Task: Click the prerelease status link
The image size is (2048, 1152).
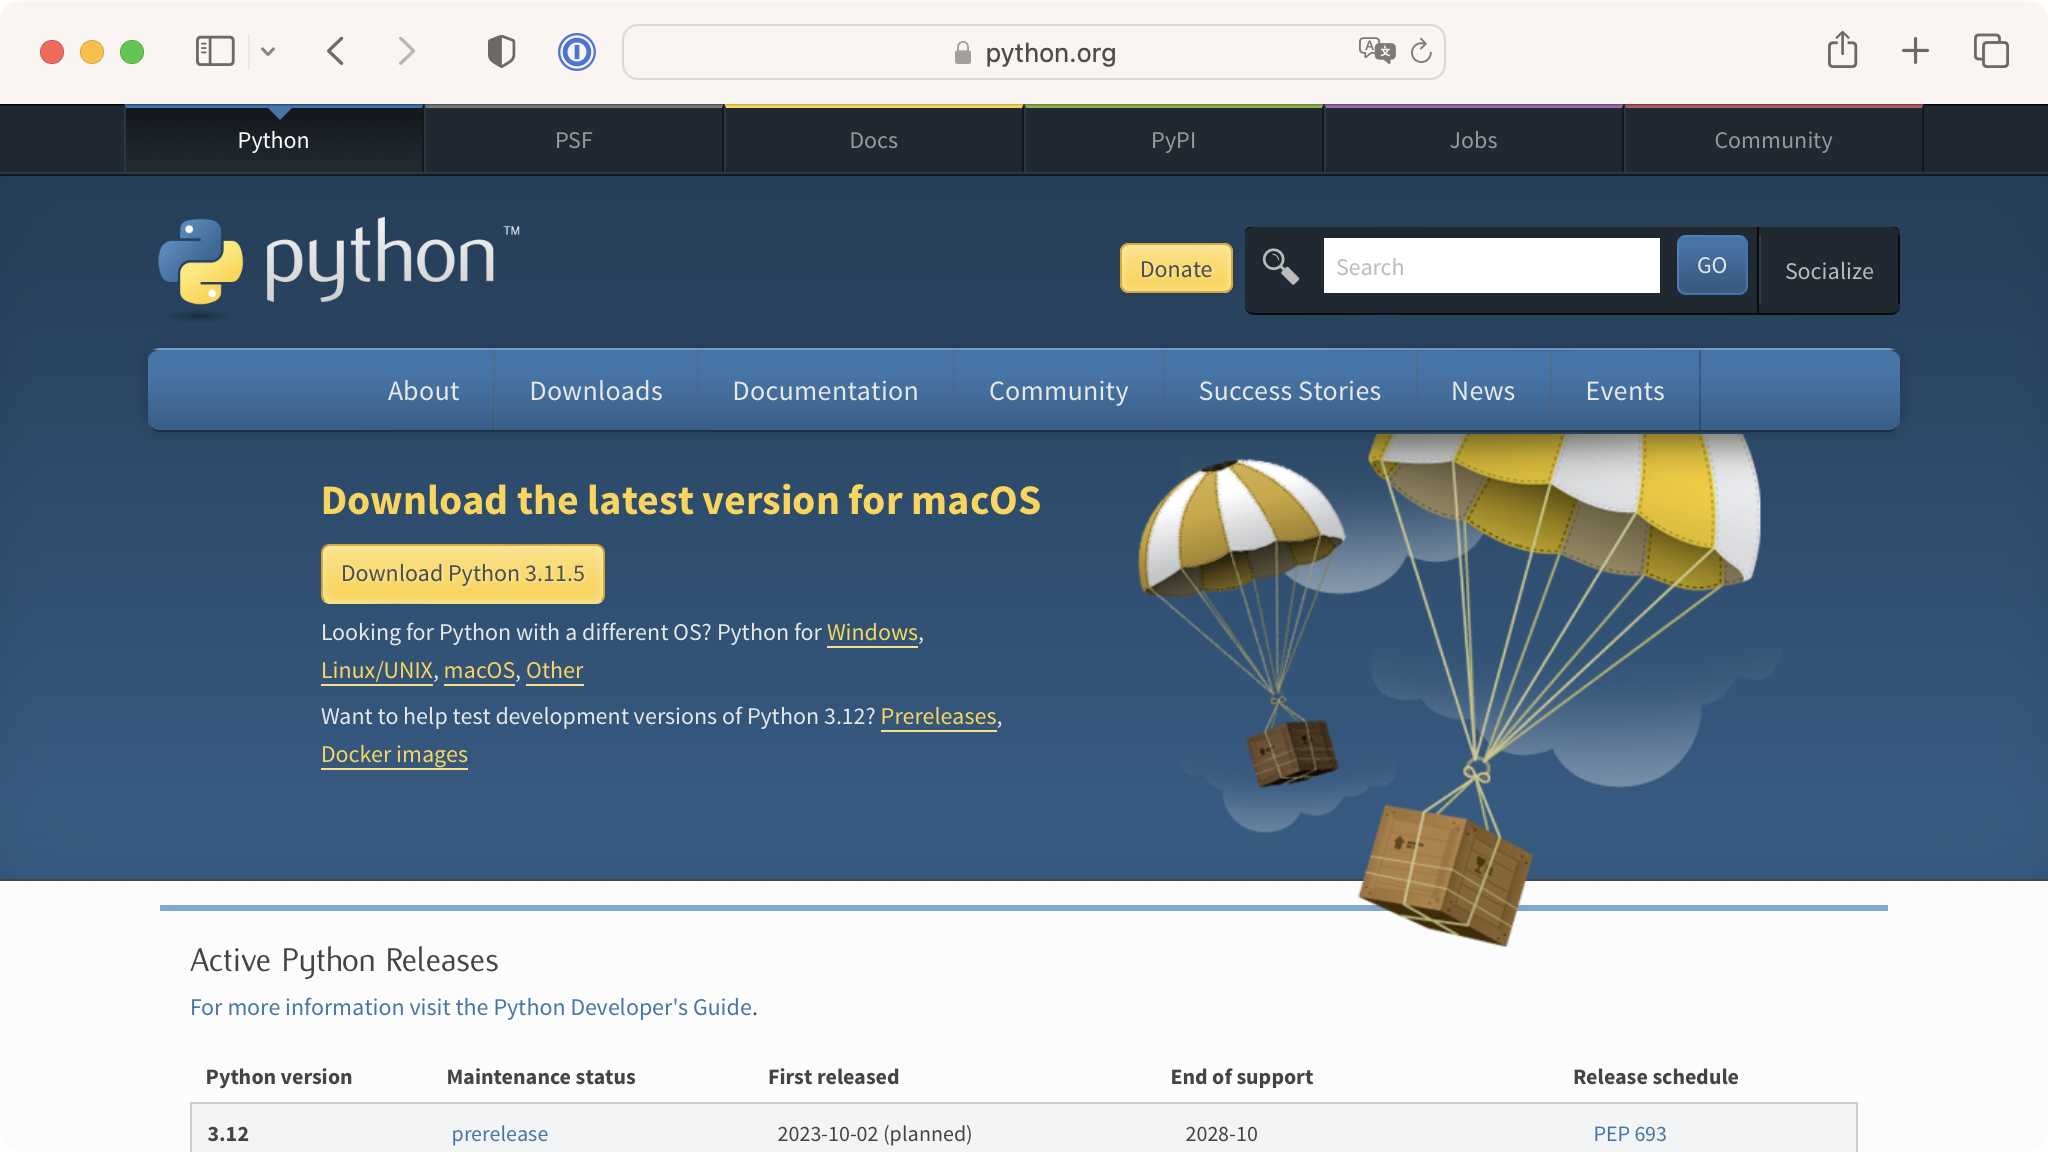Action: tap(499, 1134)
